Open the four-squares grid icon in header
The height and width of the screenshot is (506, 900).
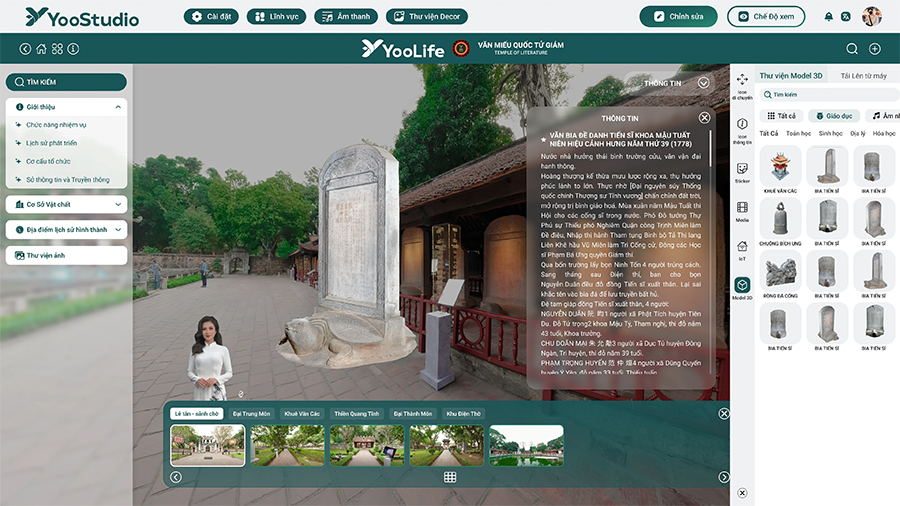(57, 49)
